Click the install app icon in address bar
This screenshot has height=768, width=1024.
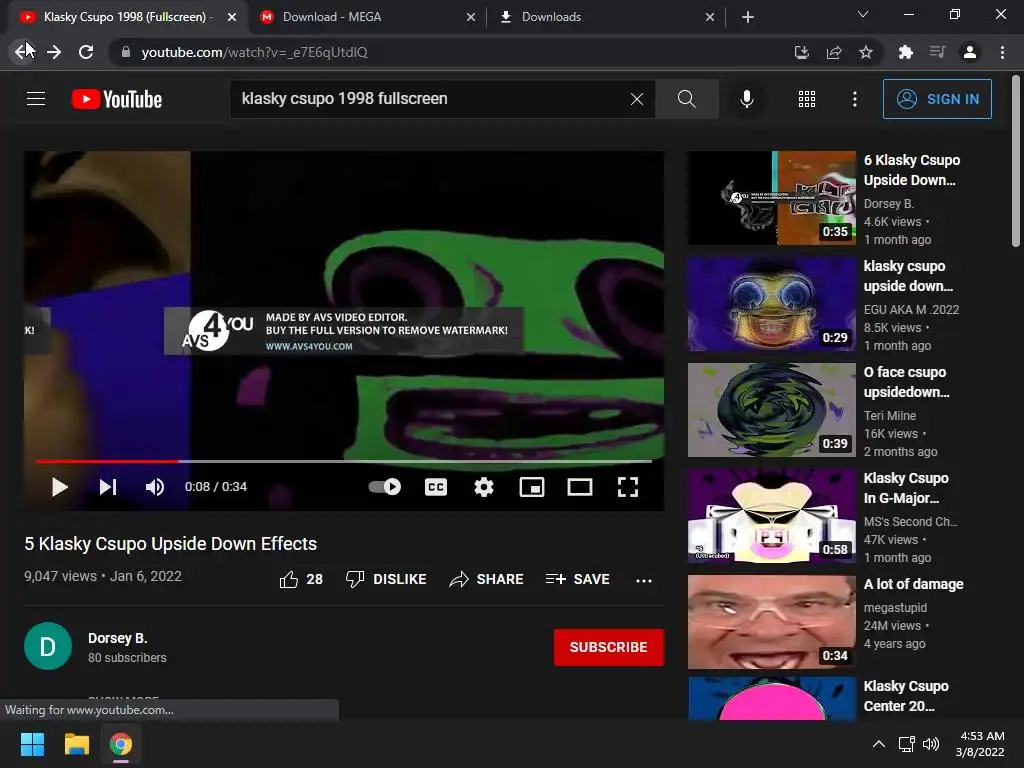point(801,52)
